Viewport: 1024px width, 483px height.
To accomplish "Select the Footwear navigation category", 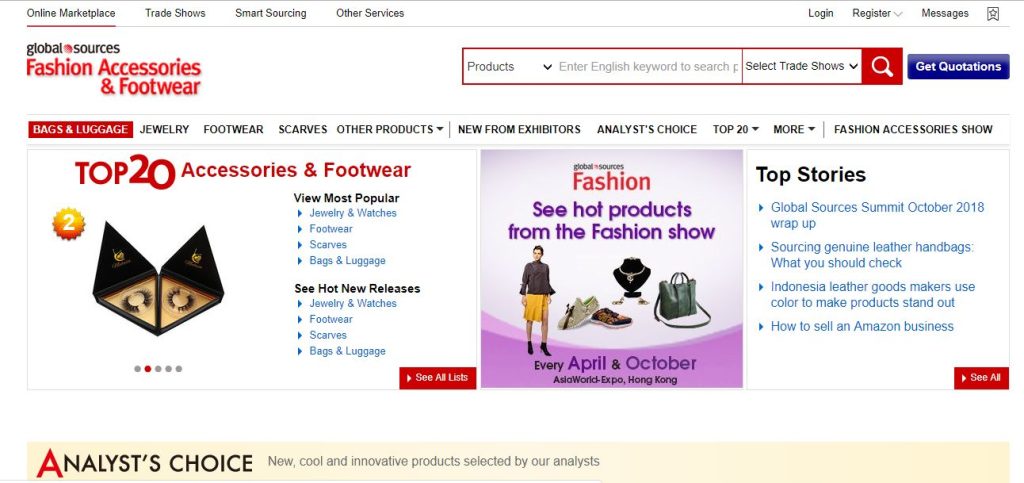I will click(x=233, y=129).
